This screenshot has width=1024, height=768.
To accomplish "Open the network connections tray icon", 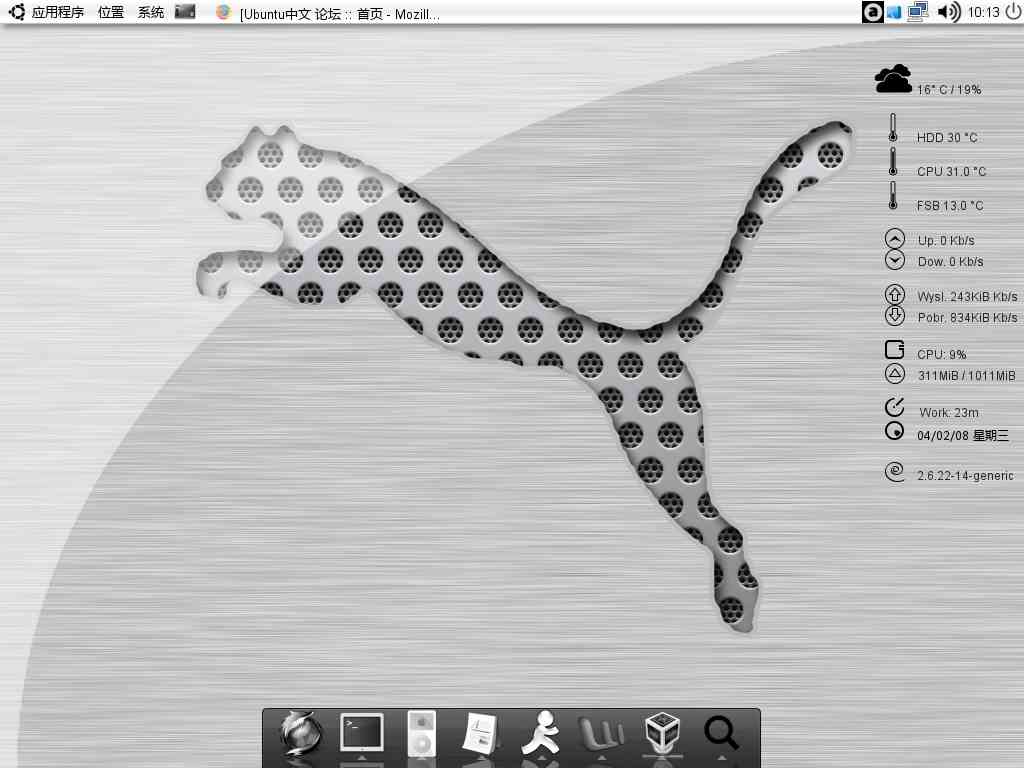I will (918, 12).
